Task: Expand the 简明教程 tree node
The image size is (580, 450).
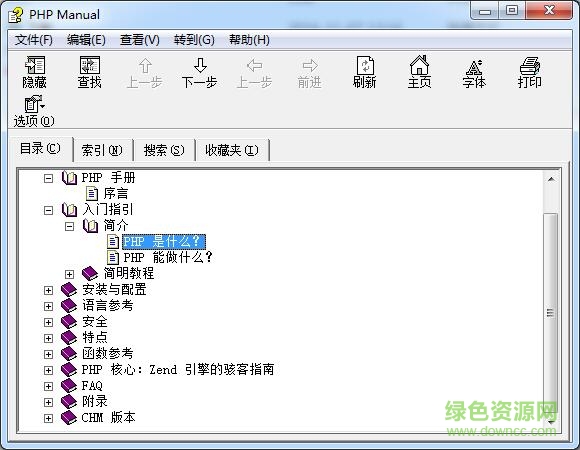Action: click(x=69, y=274)
